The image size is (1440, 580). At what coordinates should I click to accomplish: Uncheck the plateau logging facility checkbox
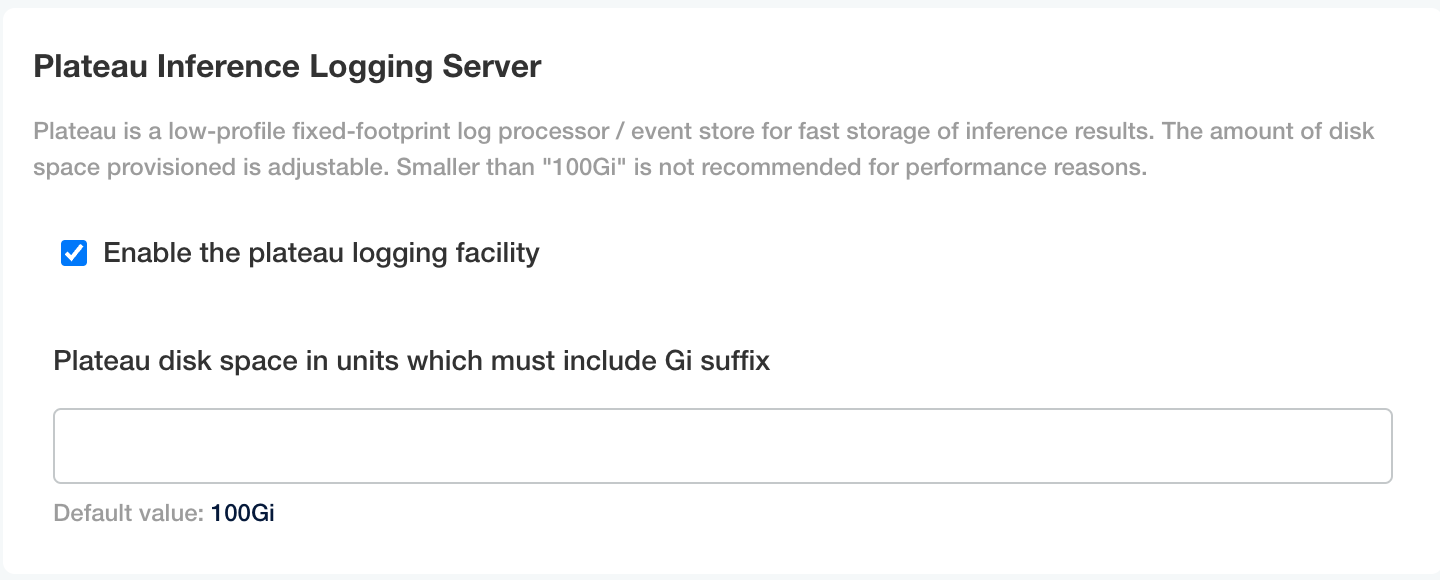74,253
